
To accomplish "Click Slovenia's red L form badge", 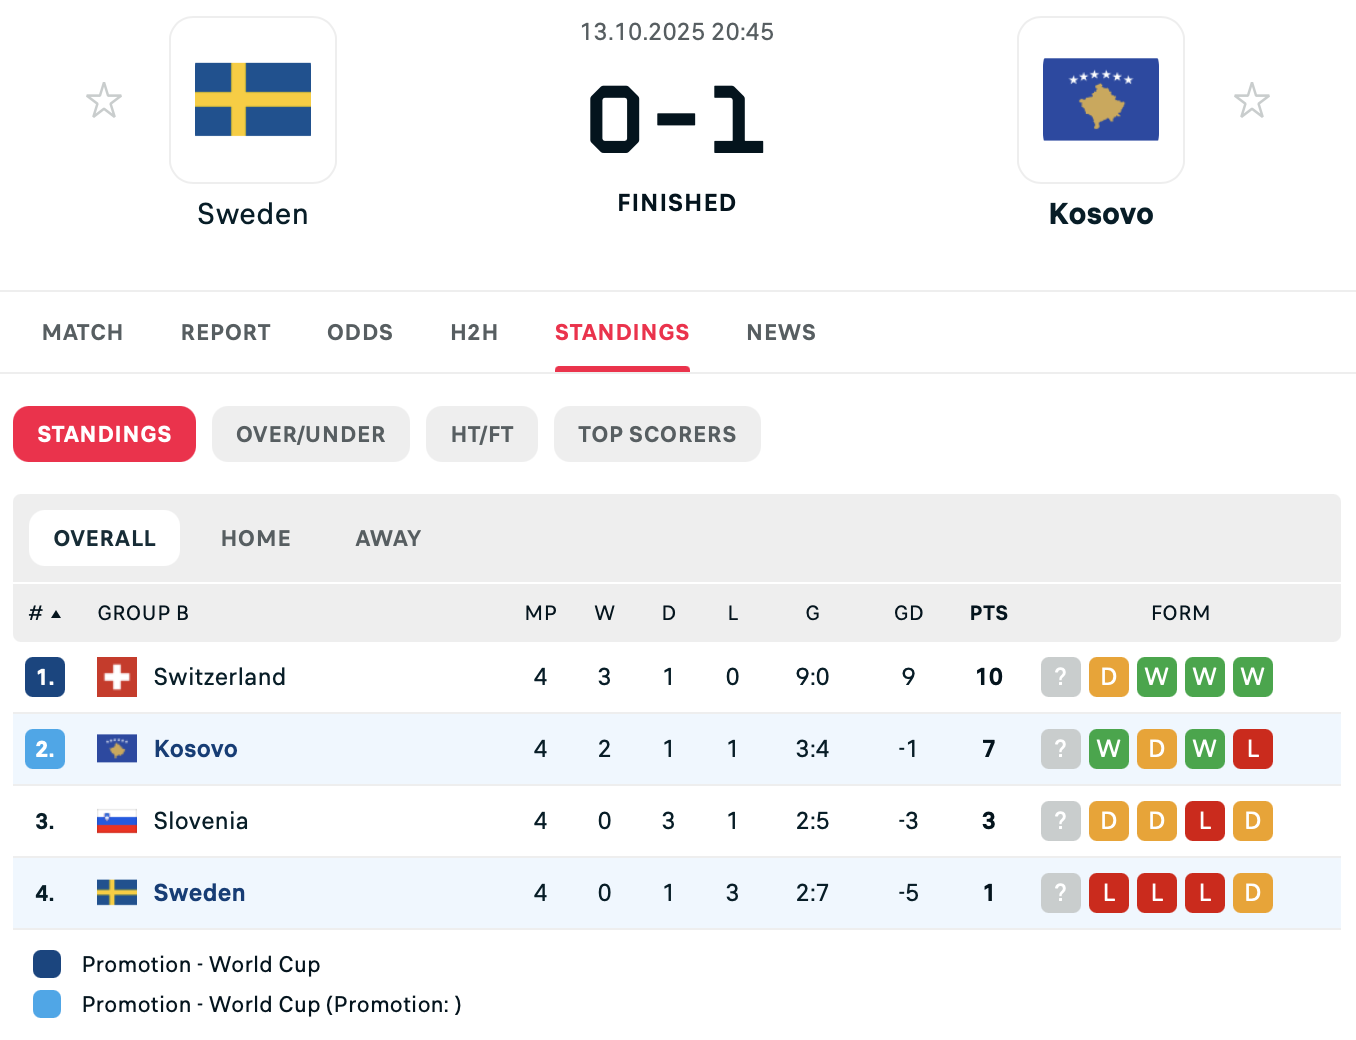I will point(1204,821).
